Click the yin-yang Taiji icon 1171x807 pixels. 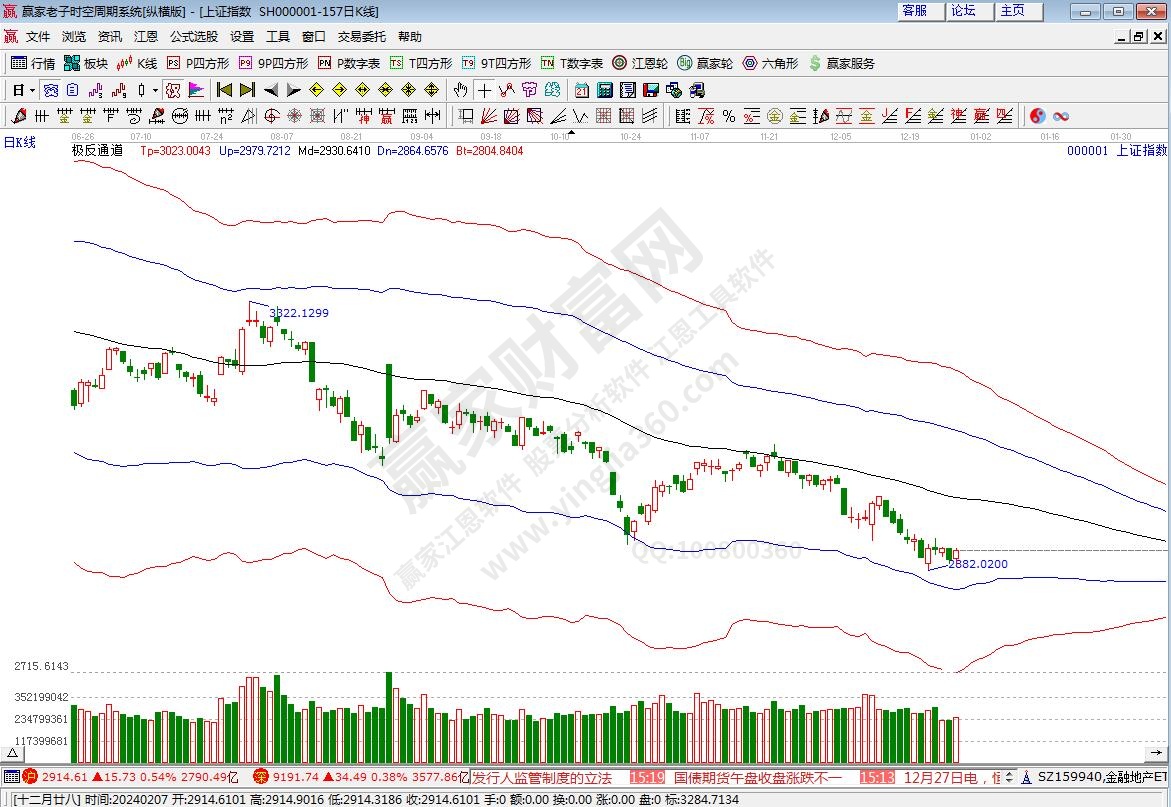1037,116
